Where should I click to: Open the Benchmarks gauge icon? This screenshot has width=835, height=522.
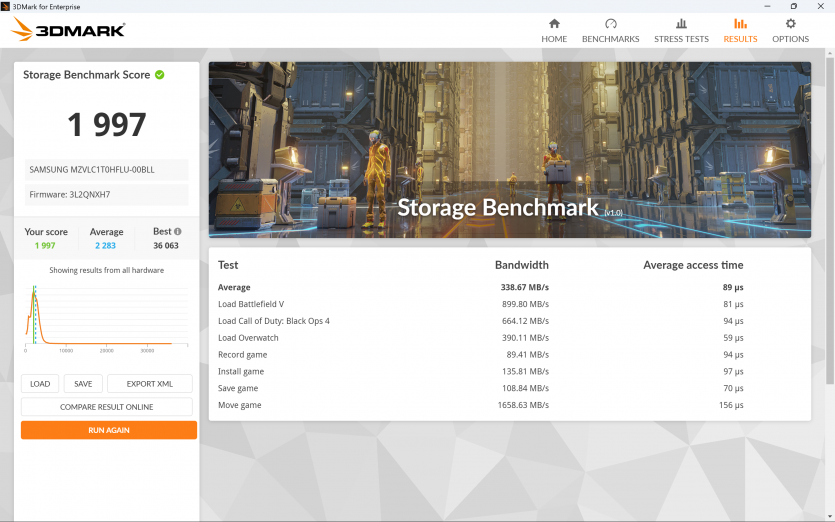[x=610, y=24]
